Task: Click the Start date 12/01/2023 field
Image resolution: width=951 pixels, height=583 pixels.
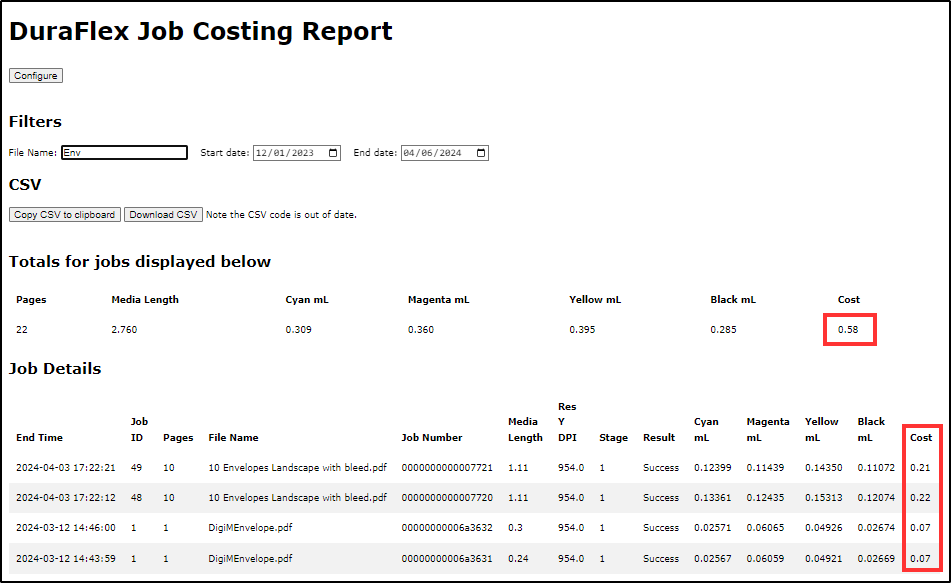Action: [297, 153]
